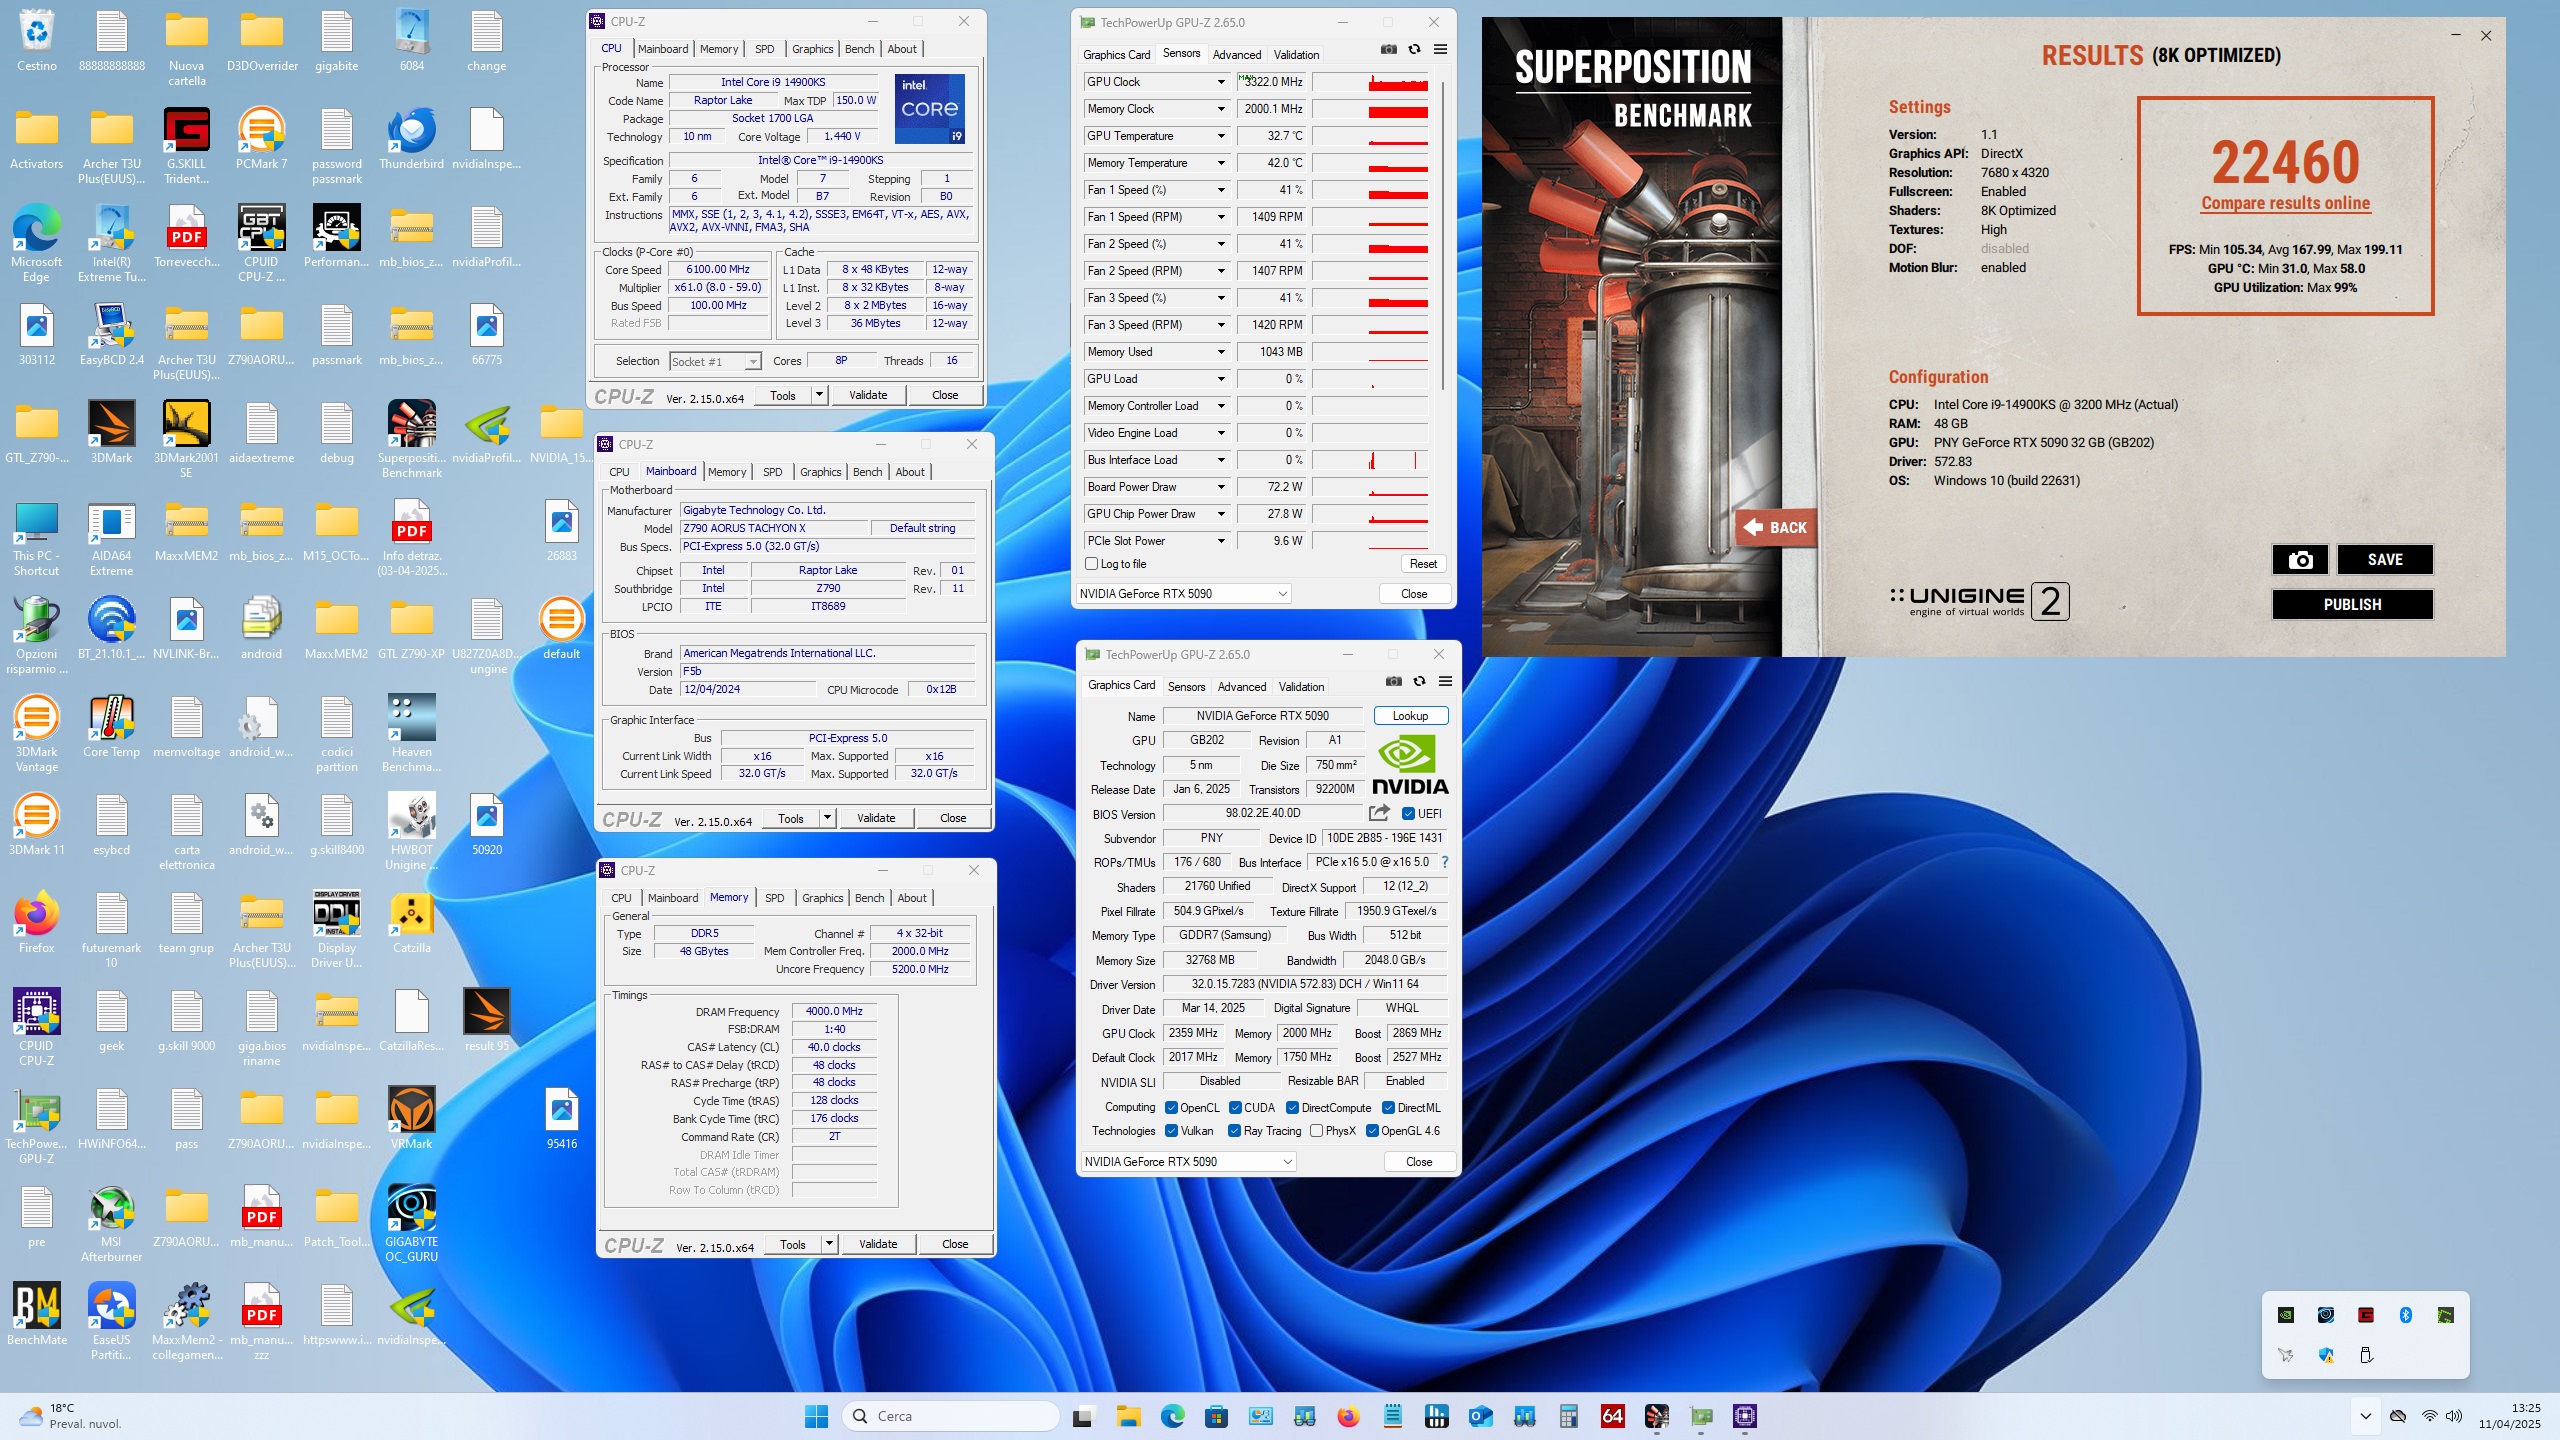Open Tools dropdown arrow in CPU-Z Memory window
The width and height of the screenshot is (2560, 1440).
coord(829,1244)
